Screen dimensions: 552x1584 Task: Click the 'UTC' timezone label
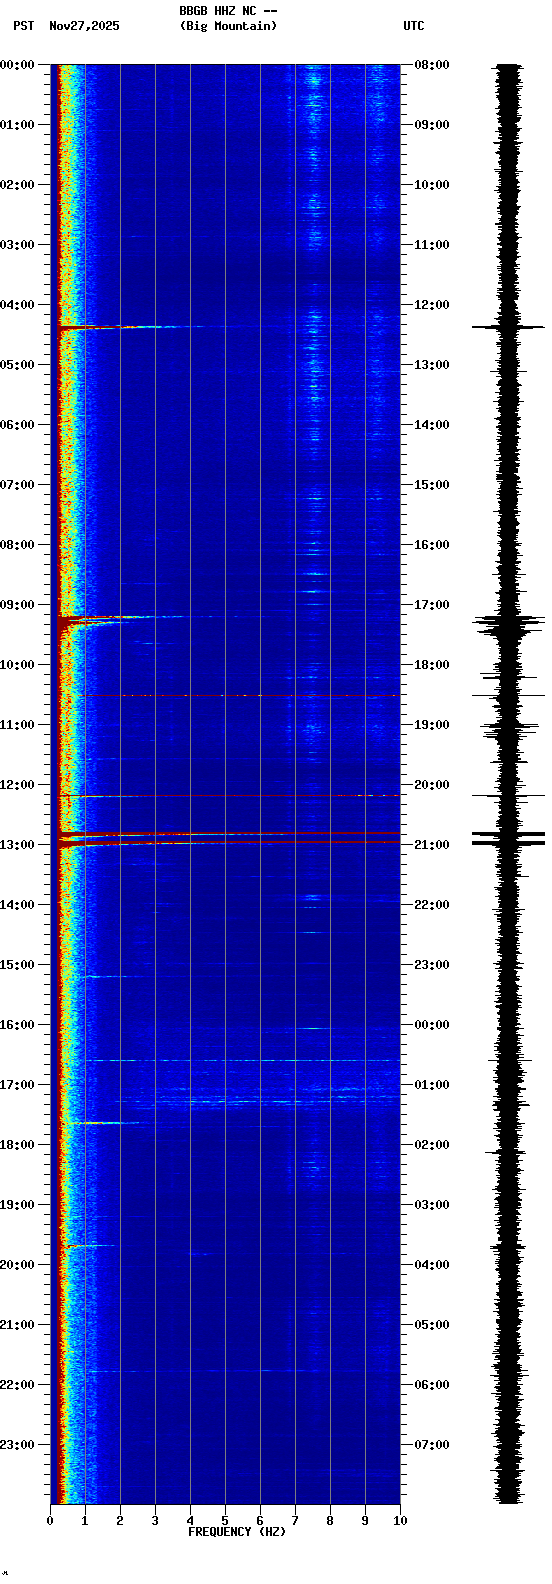click(x=414, y=26)
